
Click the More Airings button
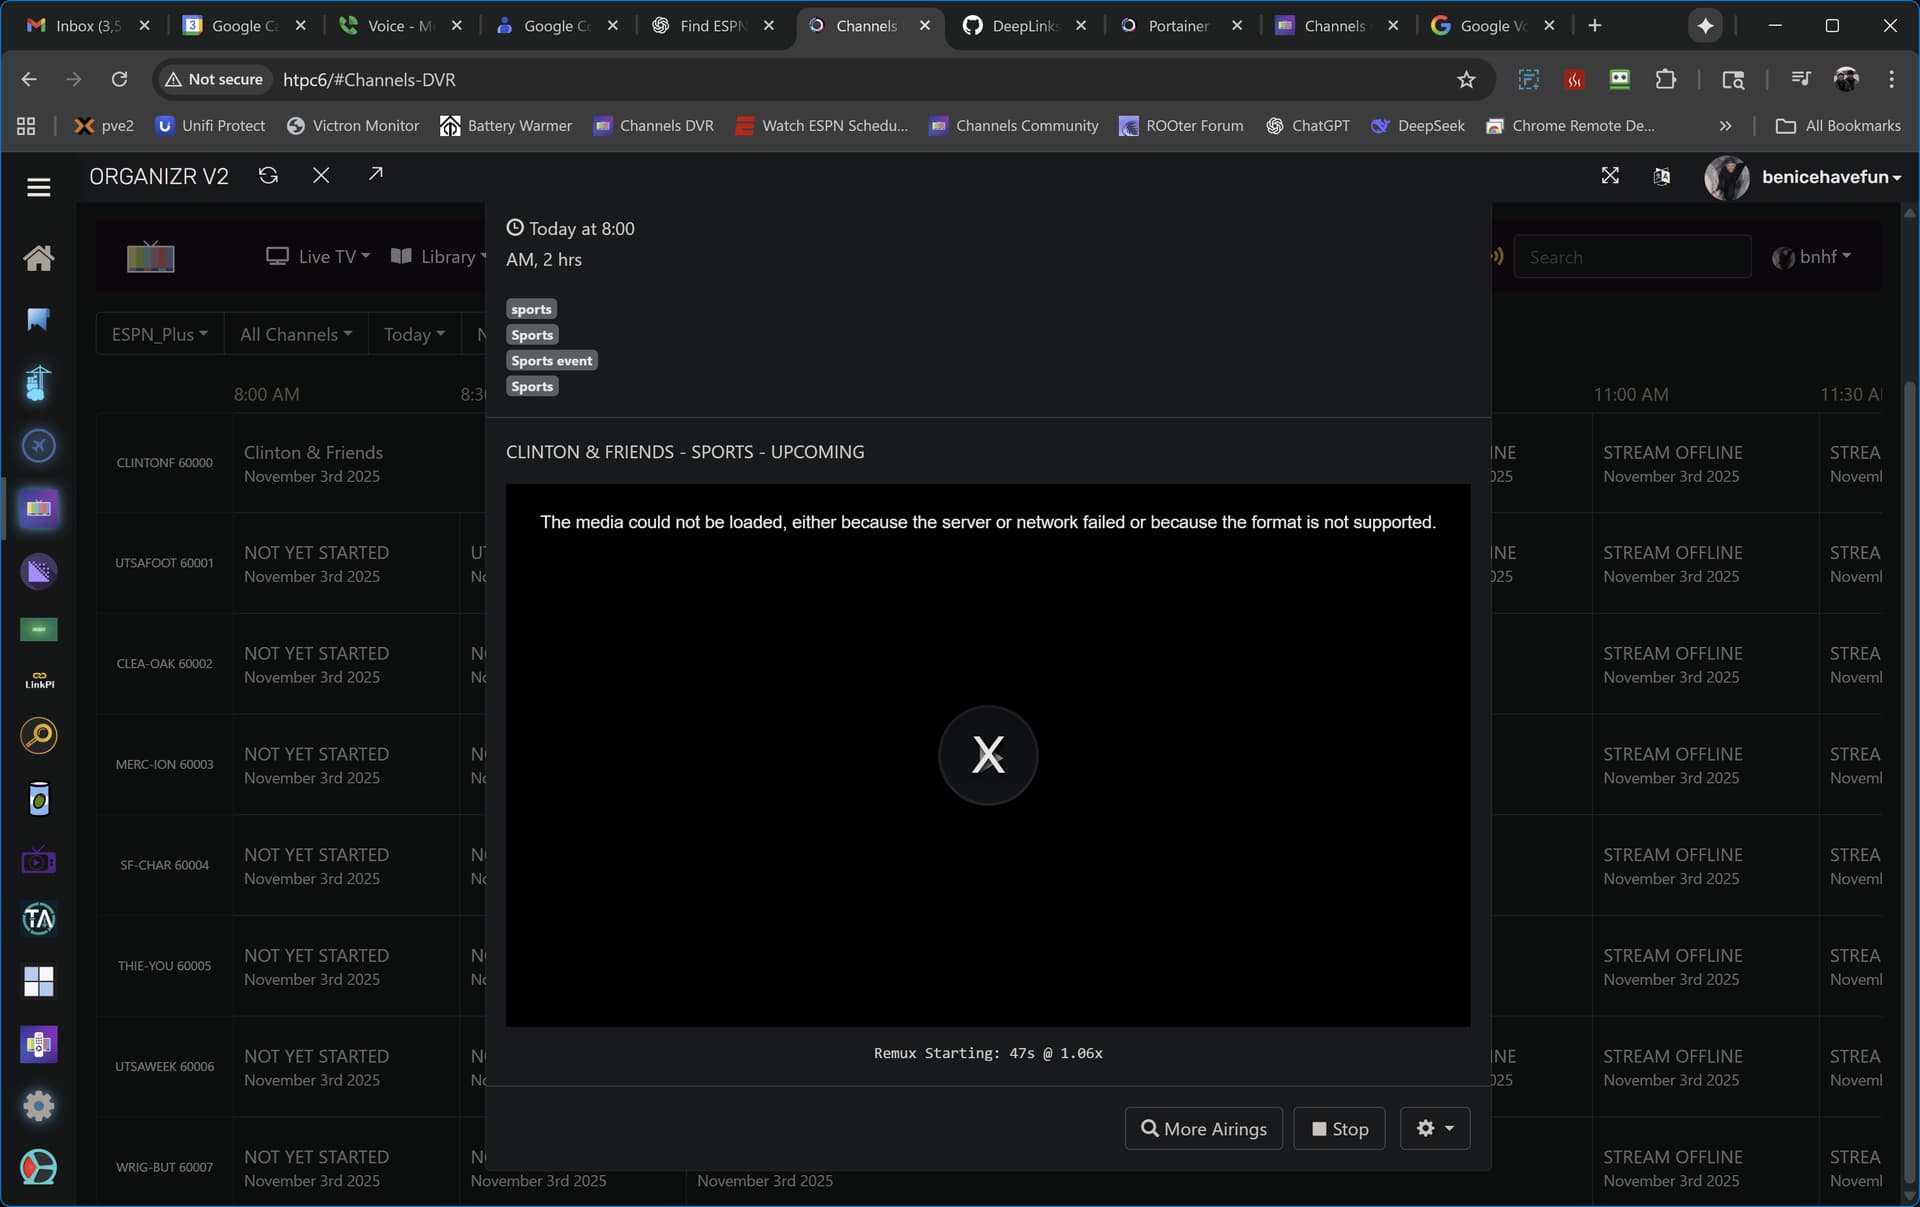point(1203,1128)
